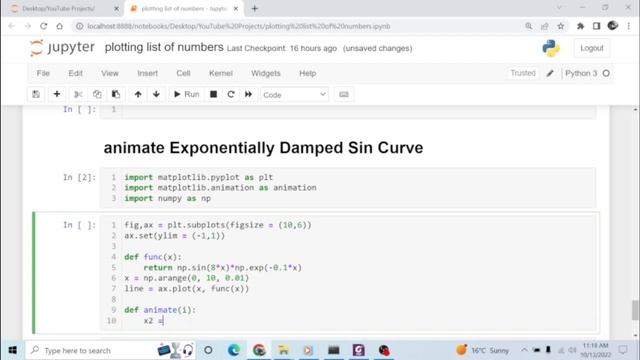Click the Jupyter logo
Viewport: 640px width, 360px height.
click(x=62, y=48)
